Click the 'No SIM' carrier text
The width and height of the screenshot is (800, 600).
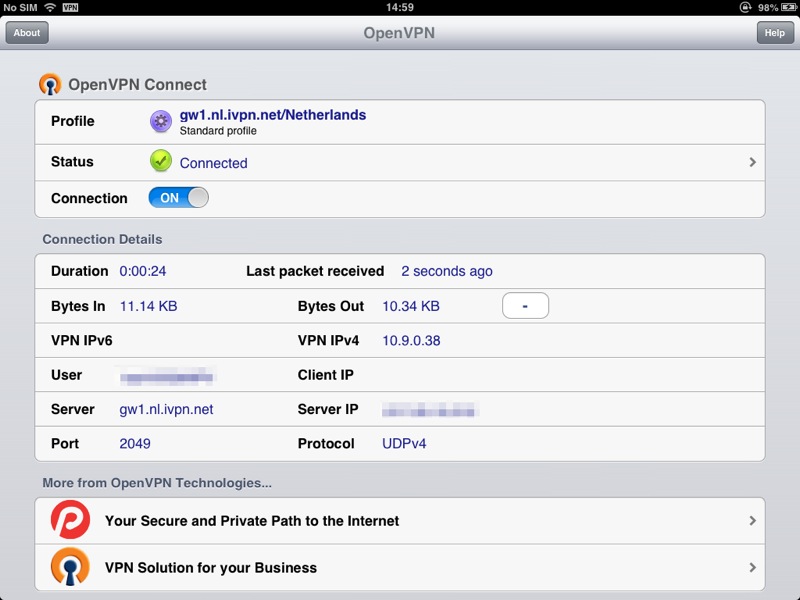(20, 7)
